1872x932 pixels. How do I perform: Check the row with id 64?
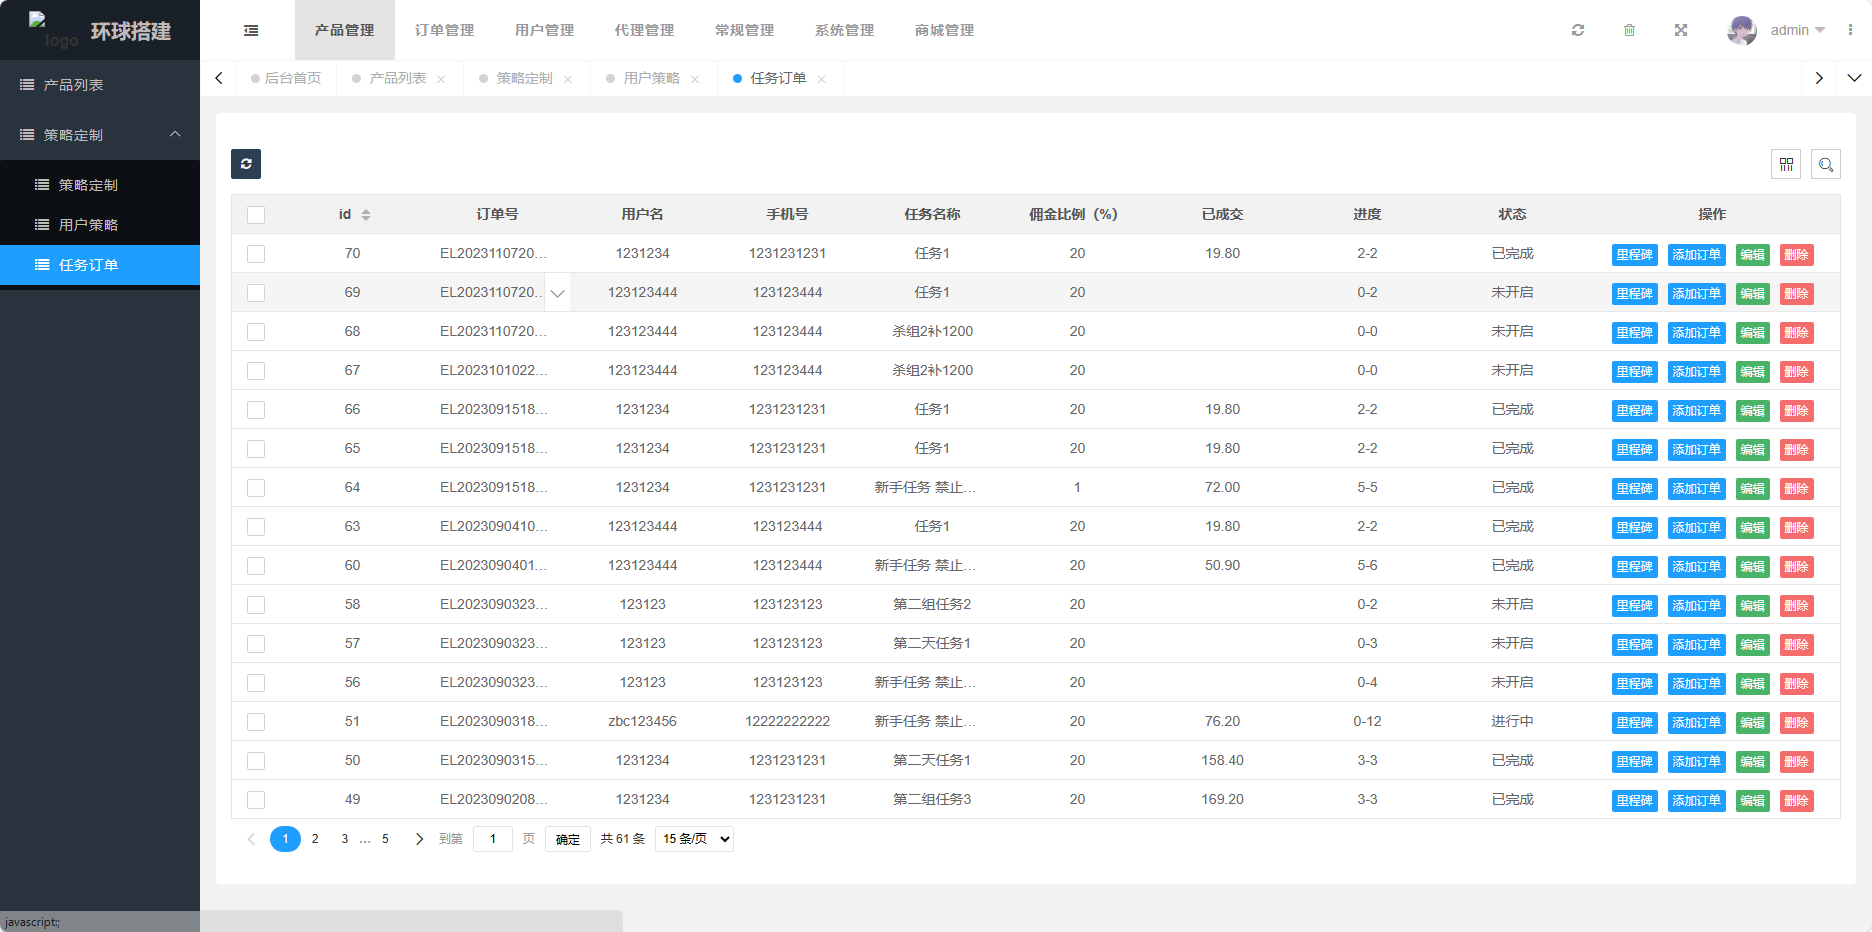256,488
